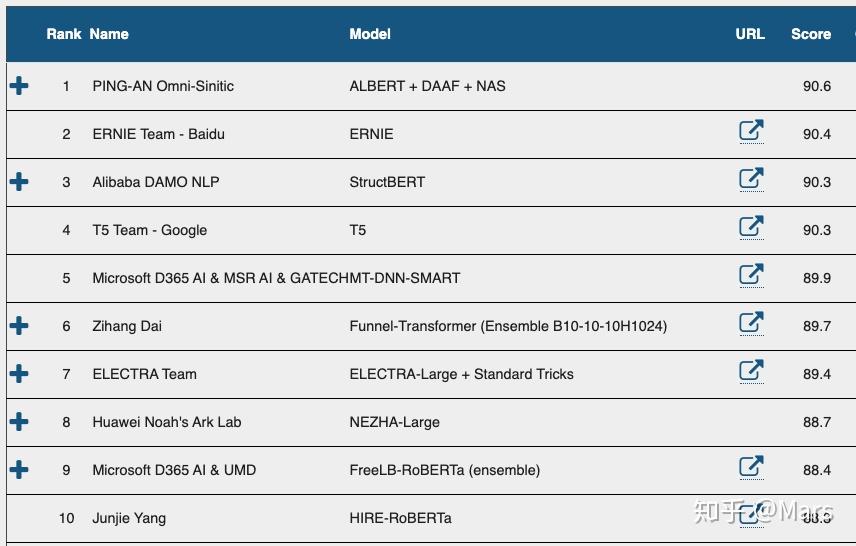This screenshot has height=546, width=856.
Task: Expand the Alibaba DAMO NLP row
Action: (x=19, y=182)
